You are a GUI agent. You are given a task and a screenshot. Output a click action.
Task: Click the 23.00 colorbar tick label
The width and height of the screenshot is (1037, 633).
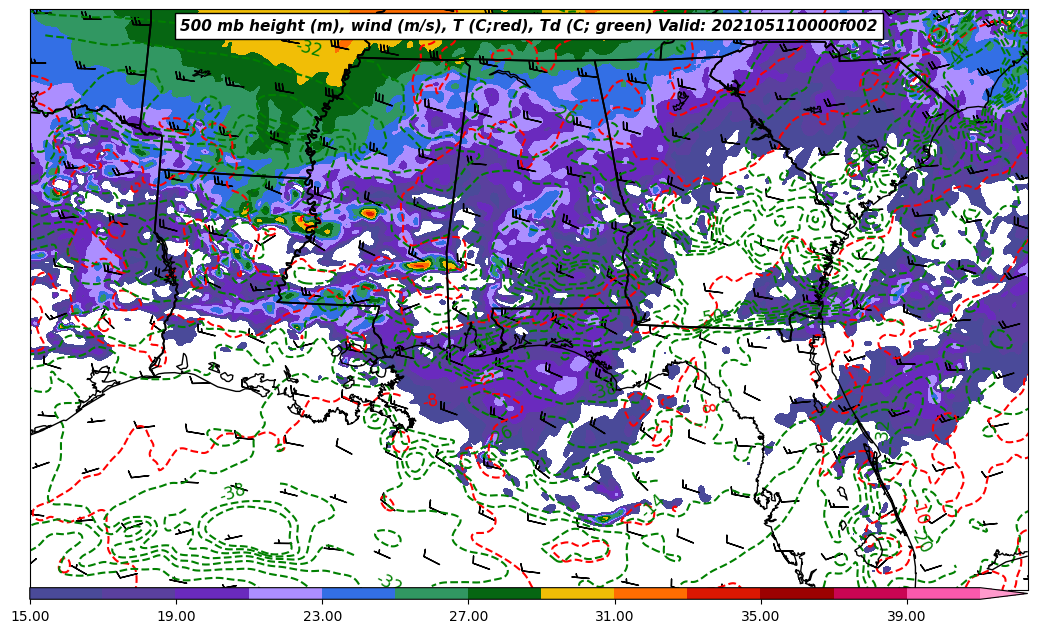pyautogui.click(x=322, y=616)
